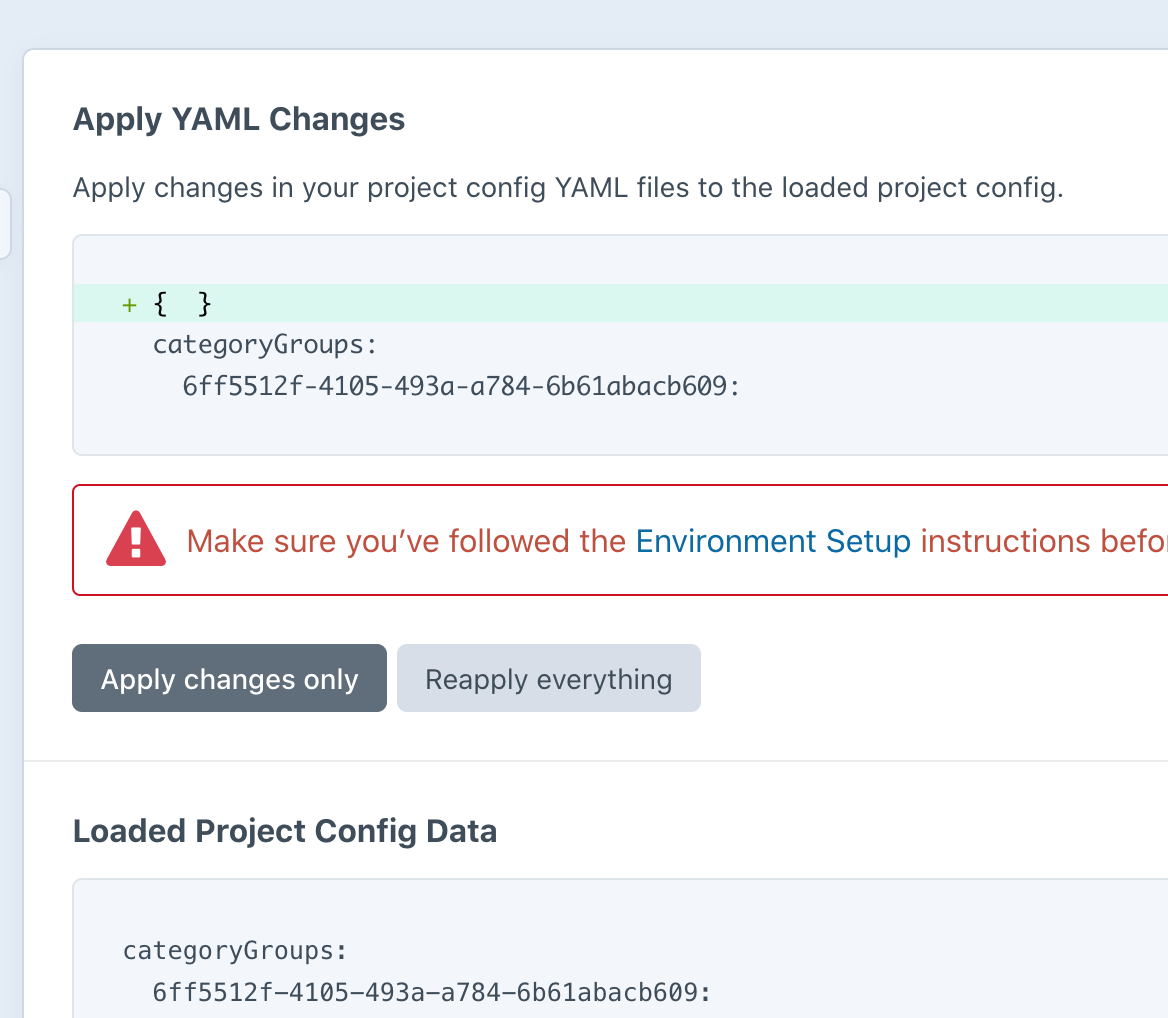
Task: Select the UUID line in Loaded Project Config Data
Action: 432,992
